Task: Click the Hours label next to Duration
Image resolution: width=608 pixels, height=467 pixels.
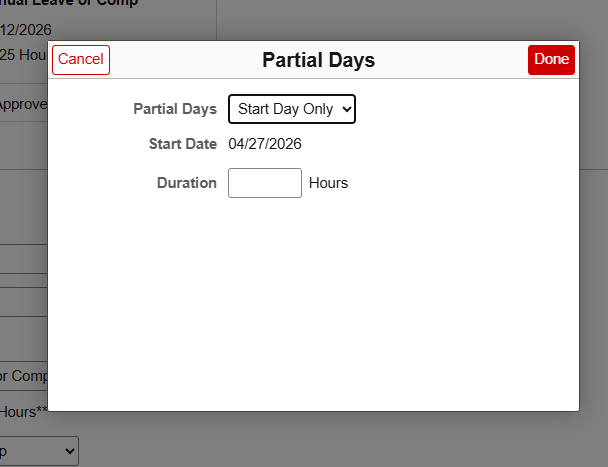Action: [328, 183]
